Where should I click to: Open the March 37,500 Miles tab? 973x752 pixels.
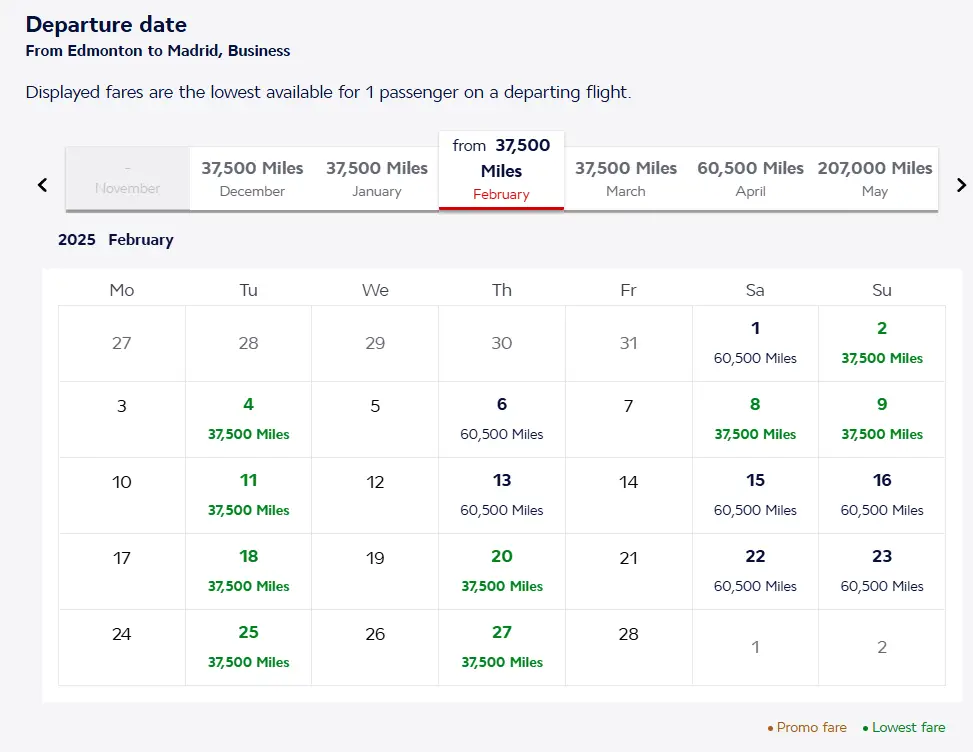point(626,179)
